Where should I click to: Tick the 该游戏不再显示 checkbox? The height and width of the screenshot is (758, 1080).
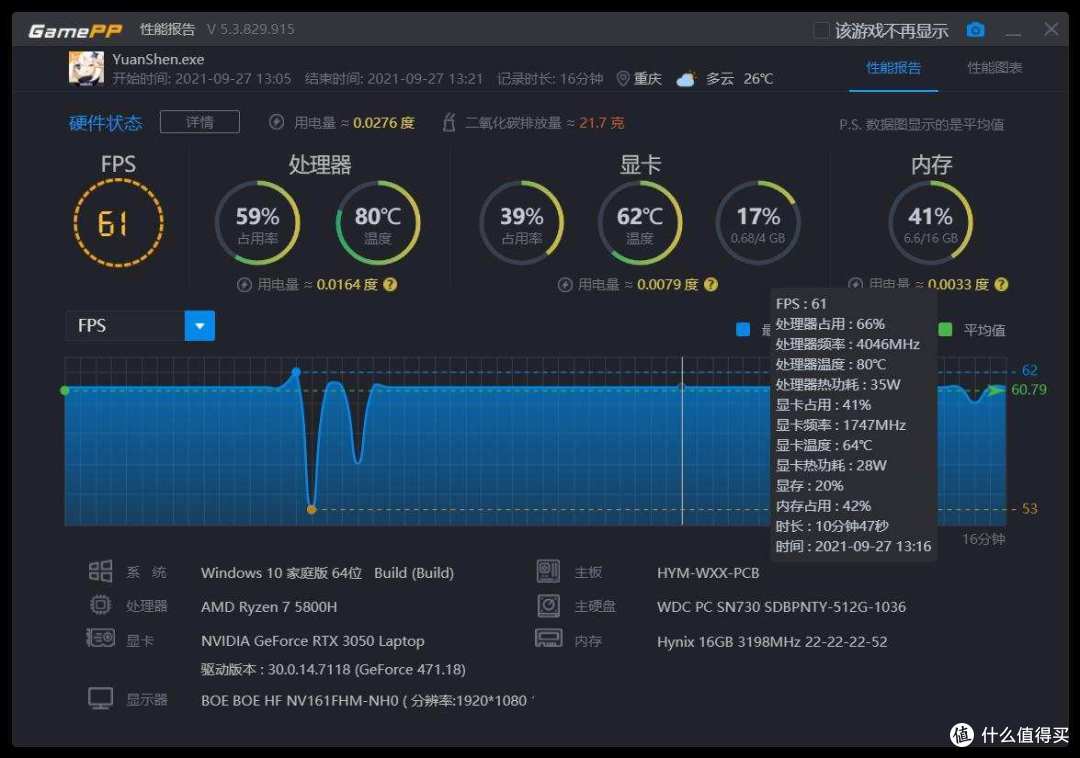coord(820,30)
